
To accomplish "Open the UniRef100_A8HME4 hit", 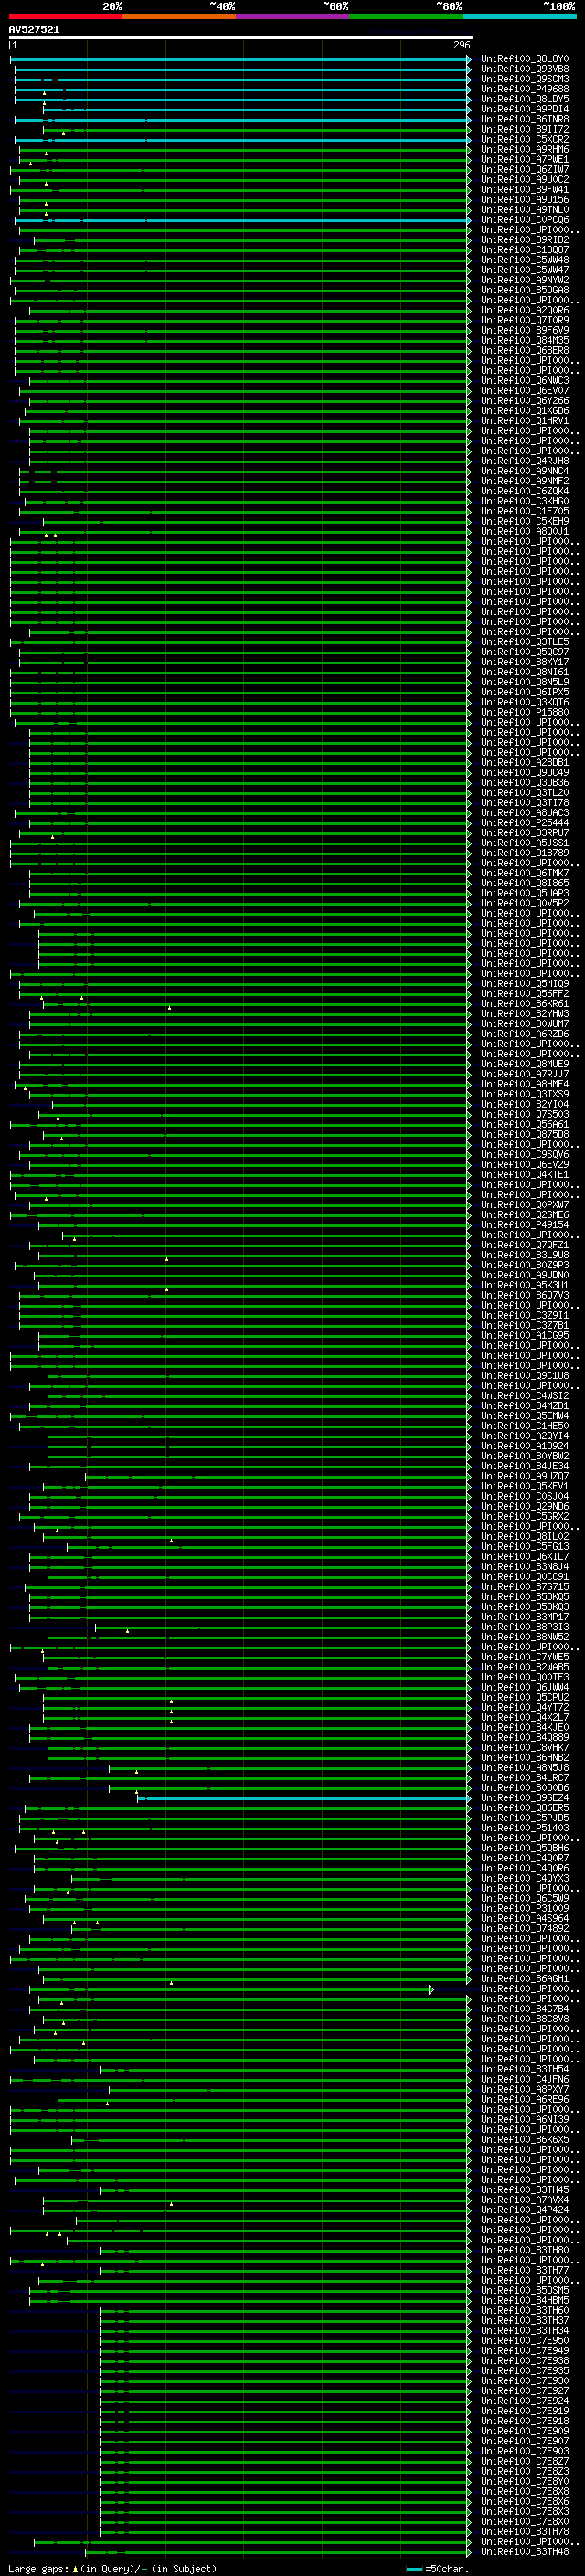I will [524, 1084].
